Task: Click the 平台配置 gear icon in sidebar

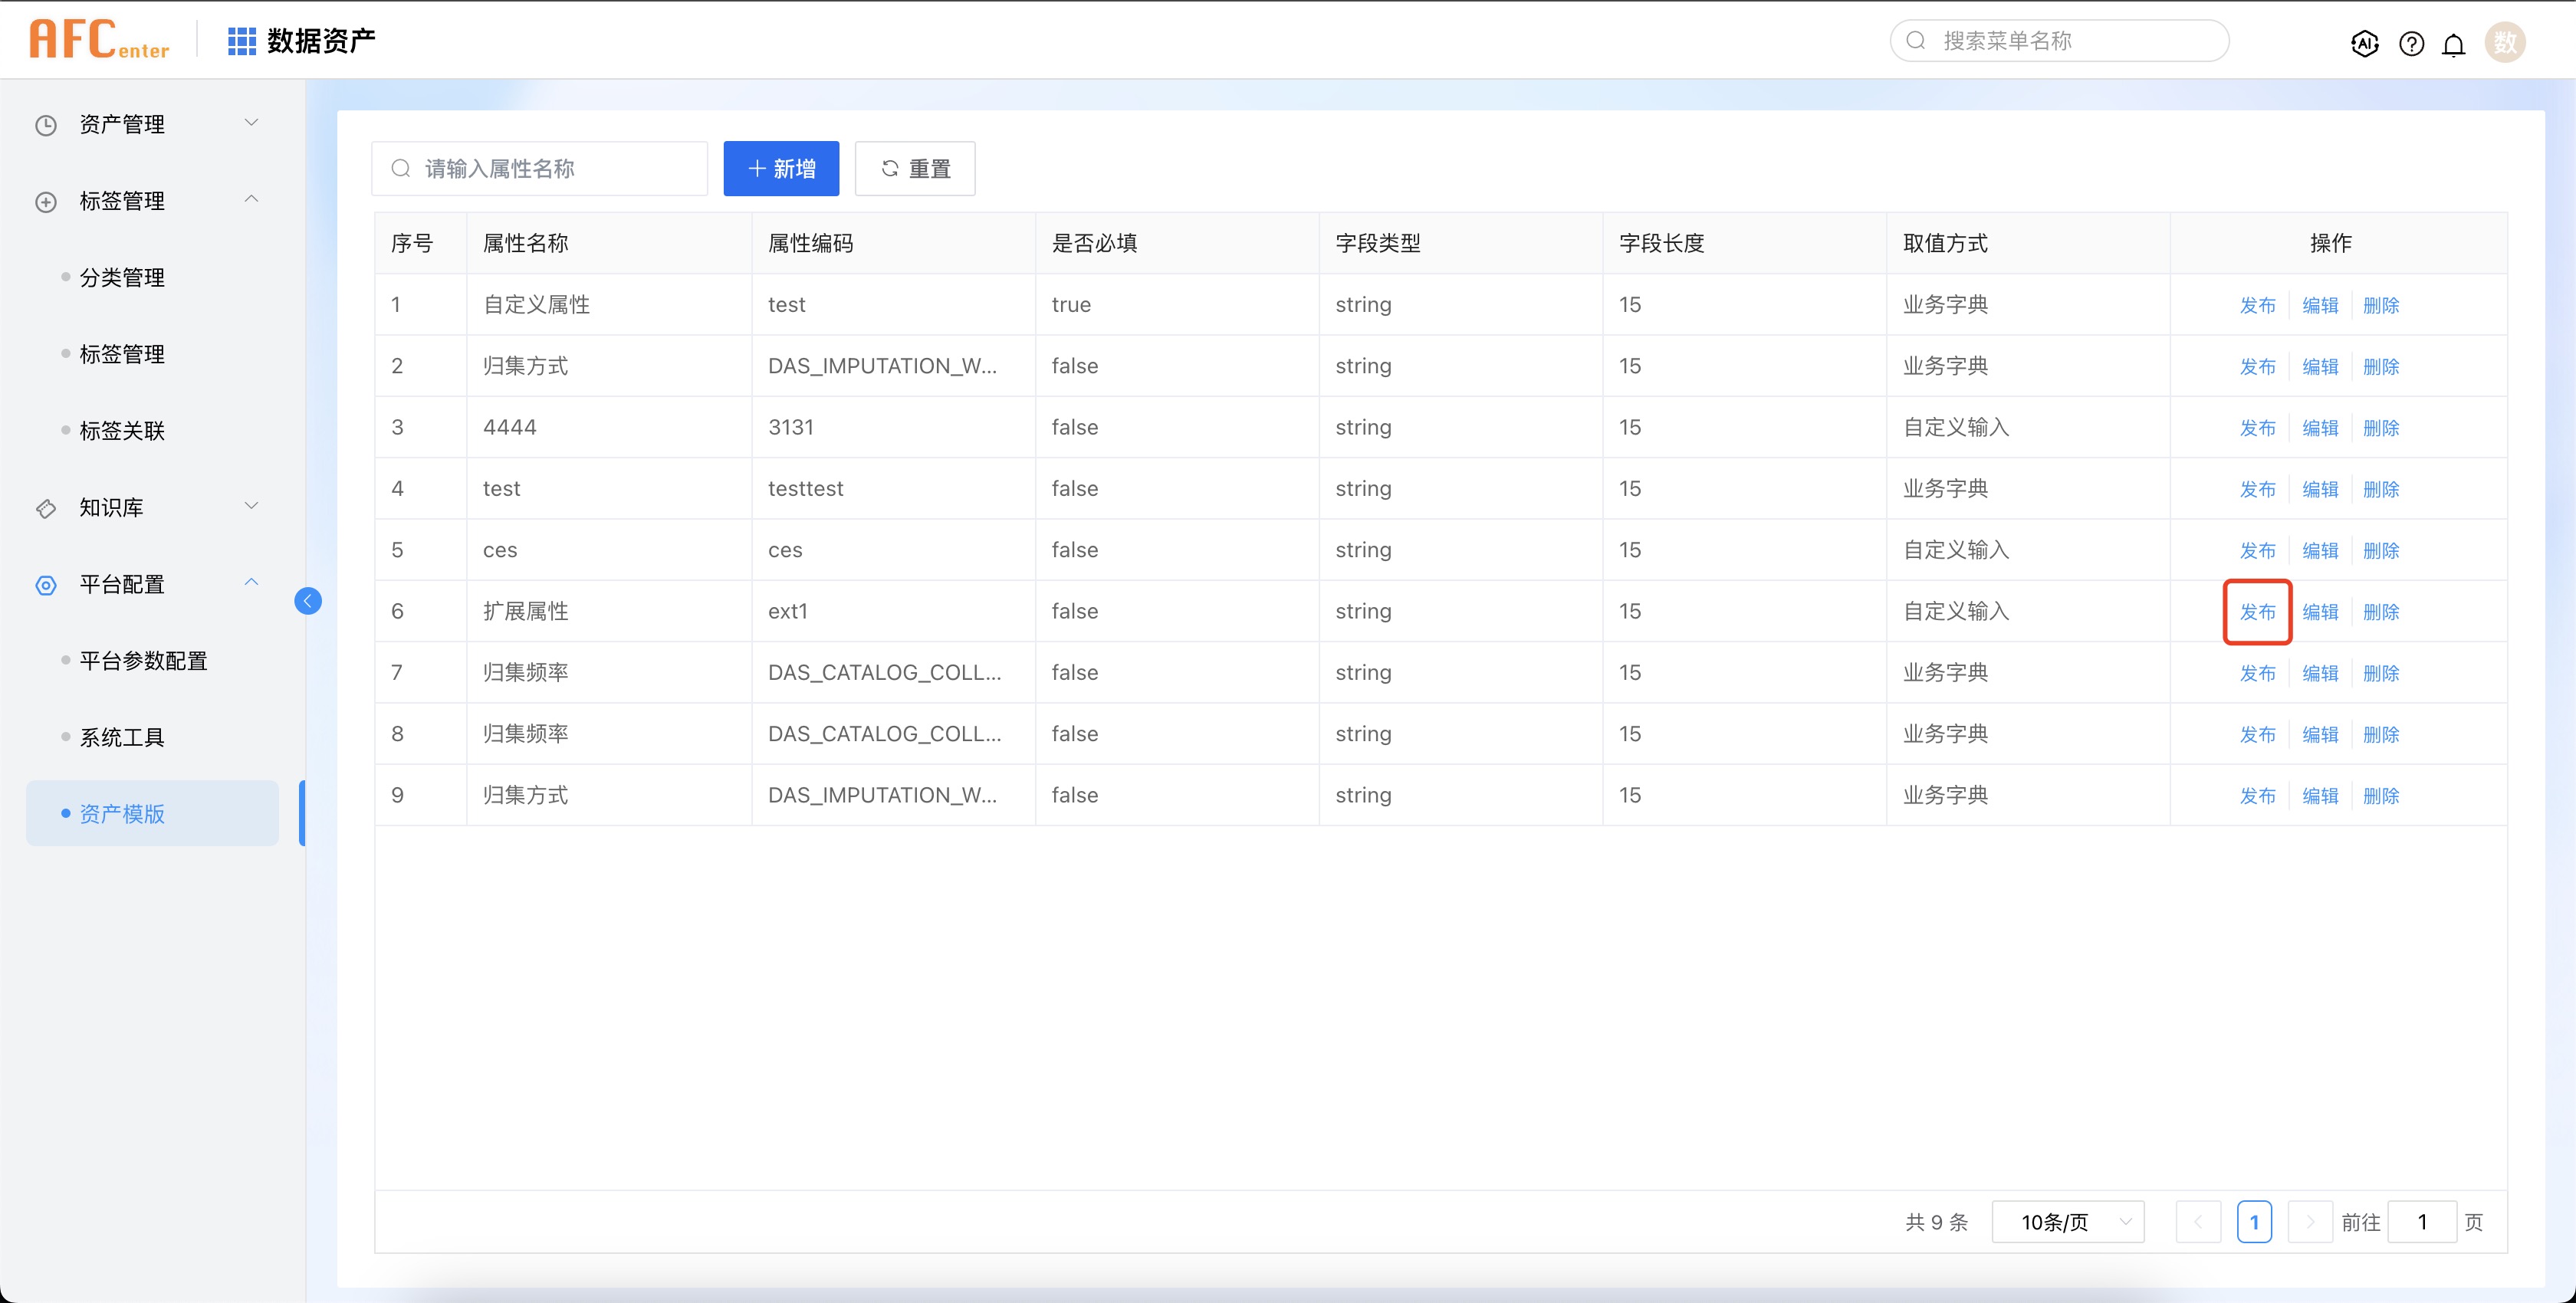Action: (46, 585)
